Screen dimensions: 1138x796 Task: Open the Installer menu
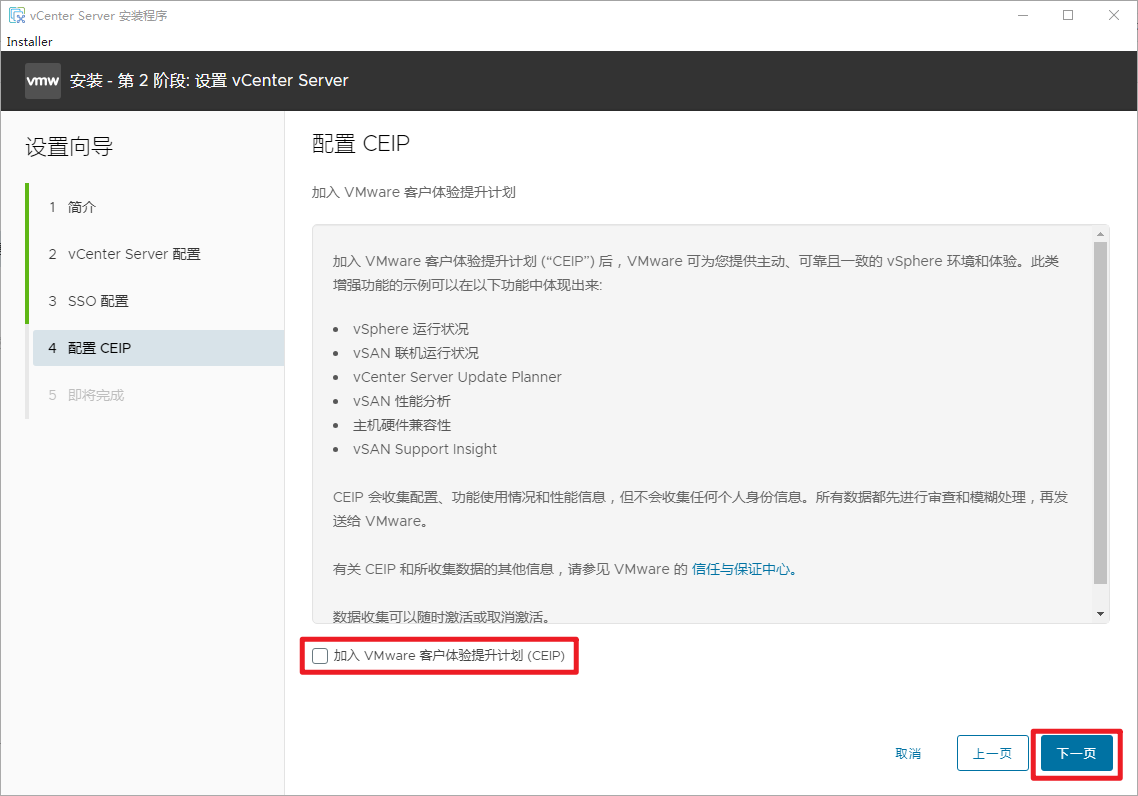(x=29, y=42)
